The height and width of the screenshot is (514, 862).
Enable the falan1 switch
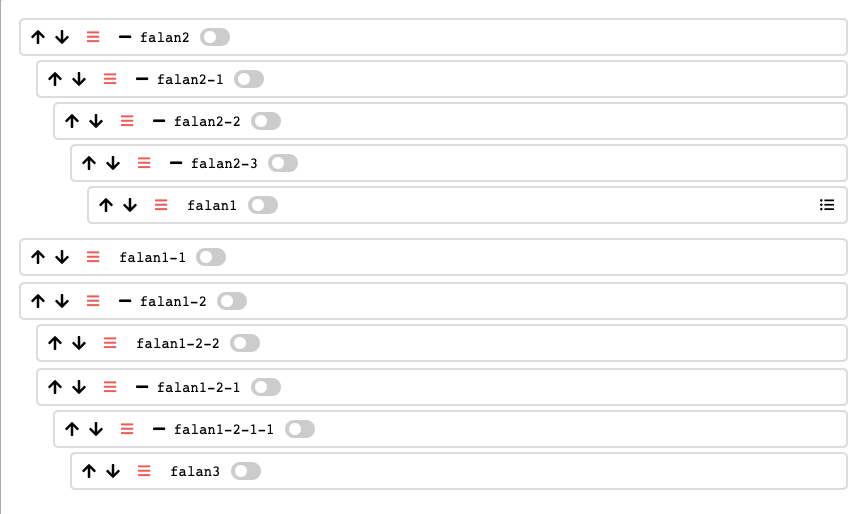click(x=263, y=205)
